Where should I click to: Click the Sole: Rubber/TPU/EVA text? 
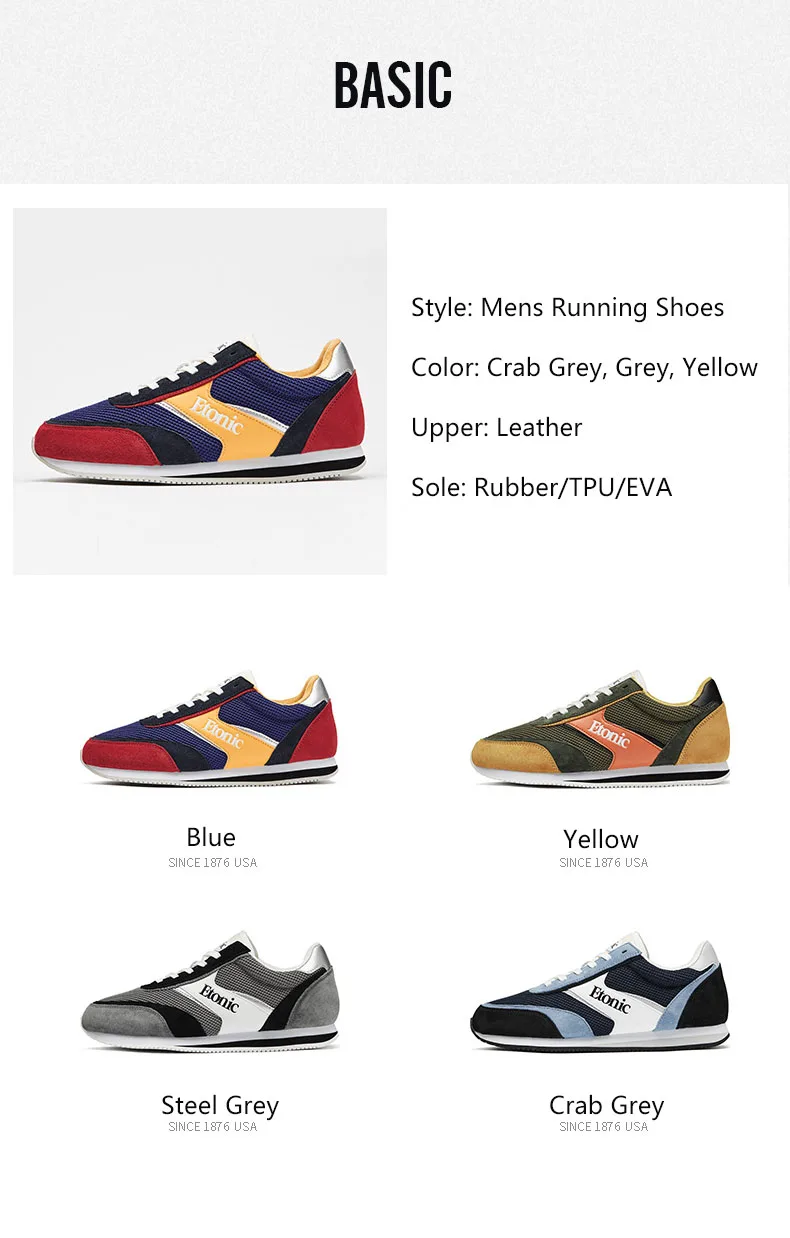coord(542,488)
